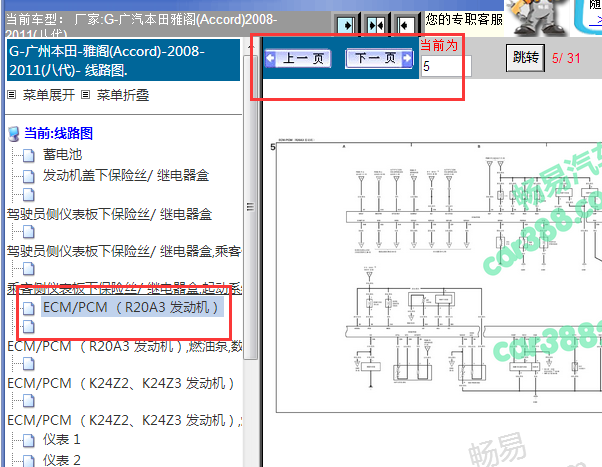Image resolution: width=602 pixels, height=467 pixels.
Task: Click the page icon beside 仪表 2
Action: 28,460
